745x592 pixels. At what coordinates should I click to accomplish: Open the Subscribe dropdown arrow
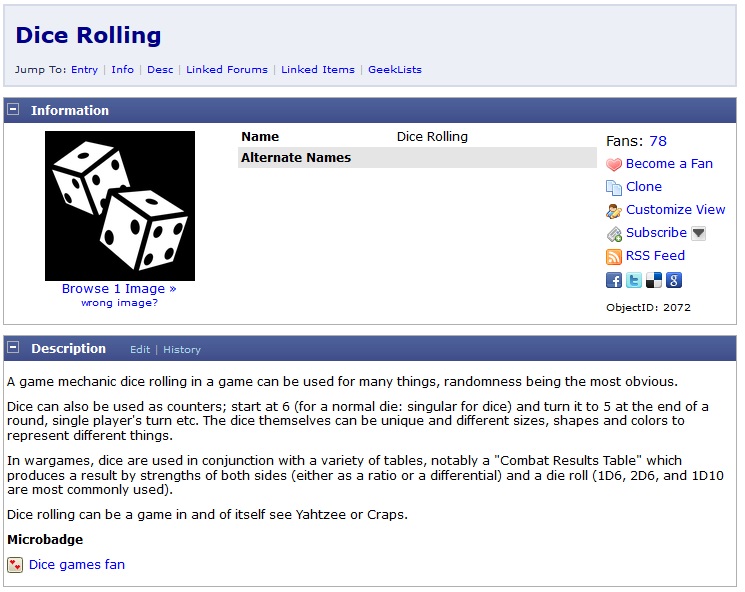click(x=698, y=233)
